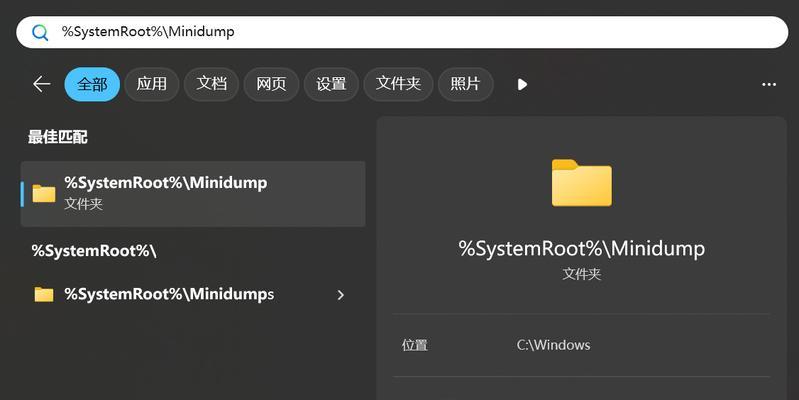Click the folder icon of the best match

[x=44, y=194]
